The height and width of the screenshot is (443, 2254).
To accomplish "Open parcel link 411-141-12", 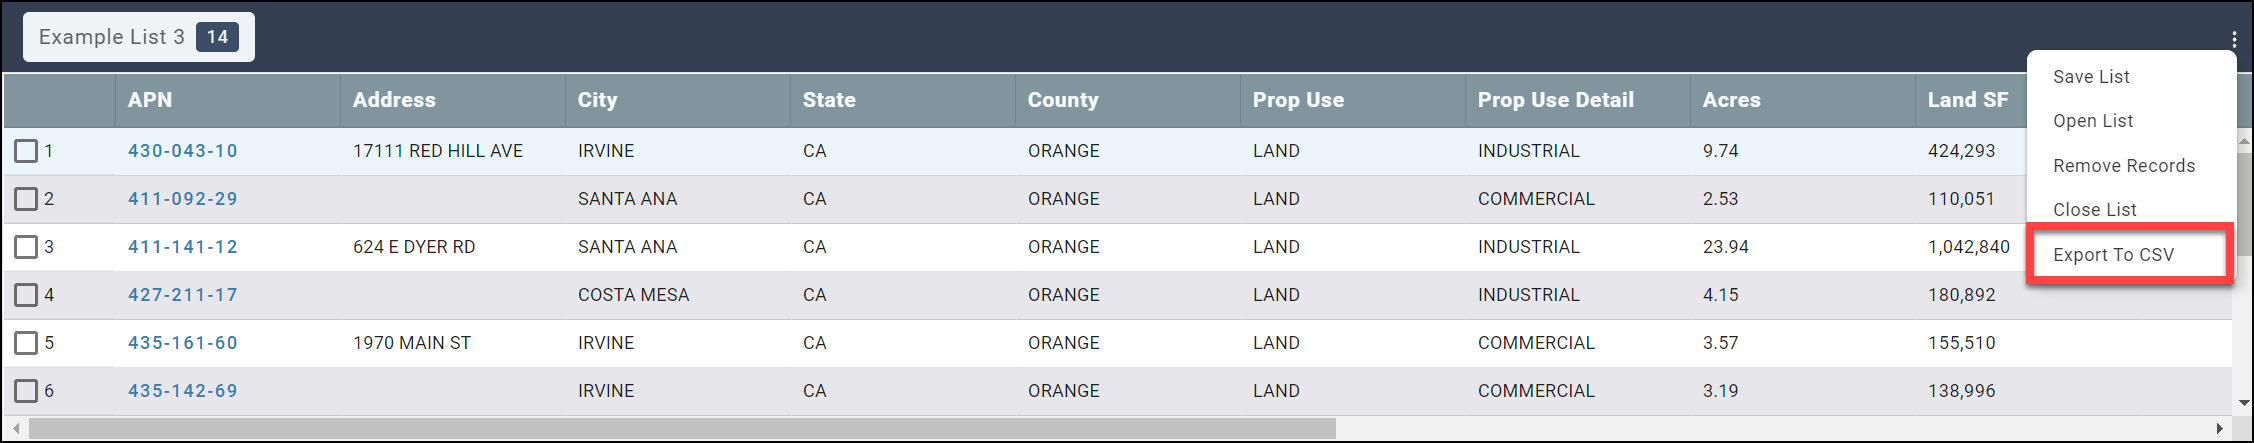I will (x=182, y=247).
